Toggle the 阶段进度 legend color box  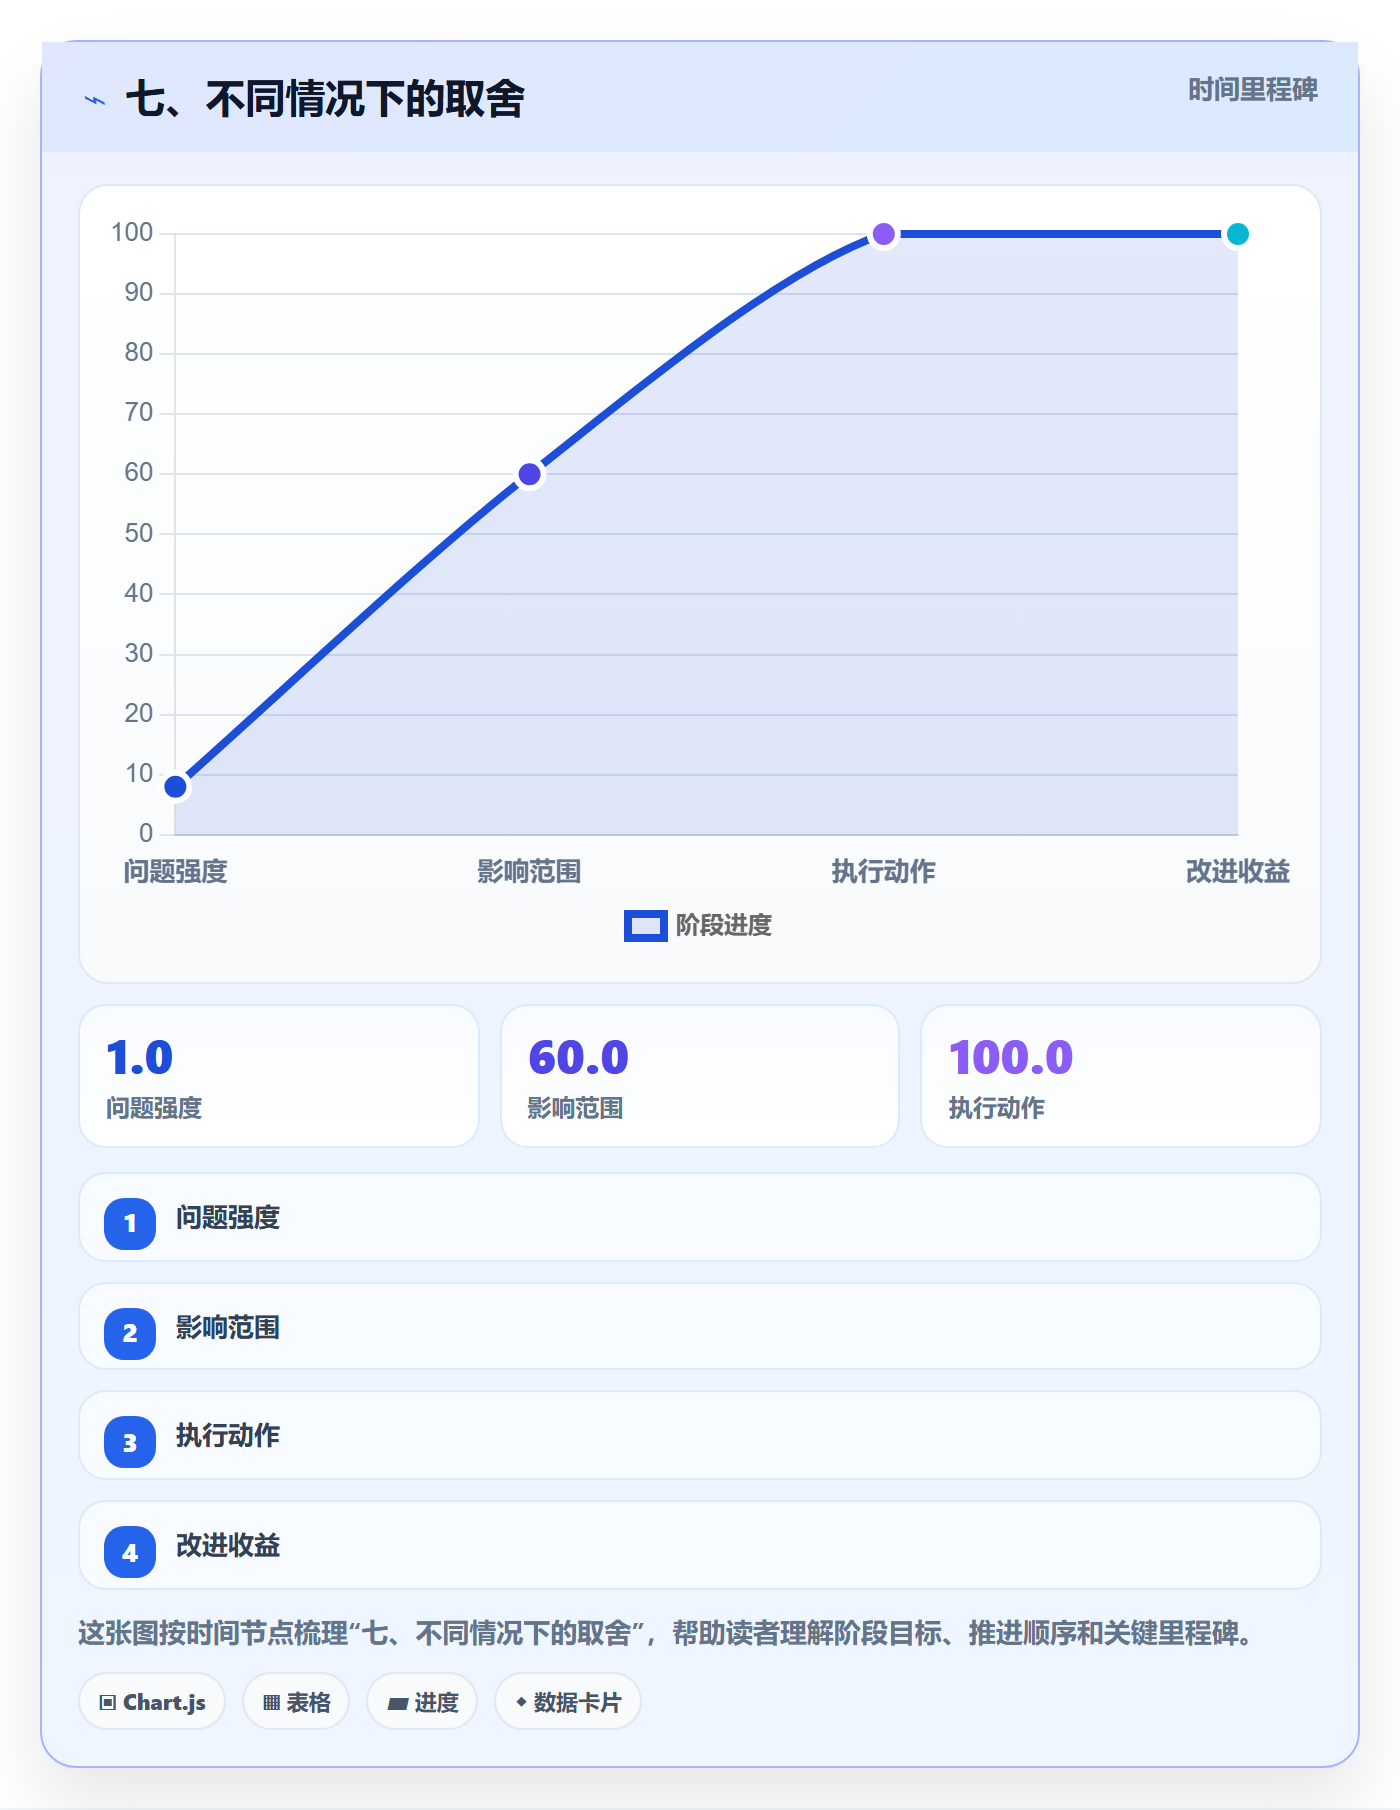pos(646,926)
